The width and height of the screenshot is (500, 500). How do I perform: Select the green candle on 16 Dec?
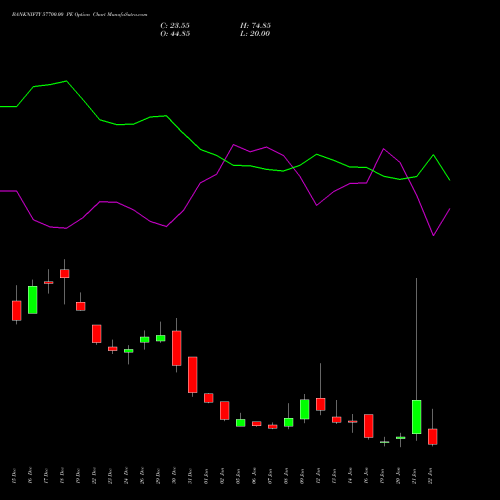(33, 300)
